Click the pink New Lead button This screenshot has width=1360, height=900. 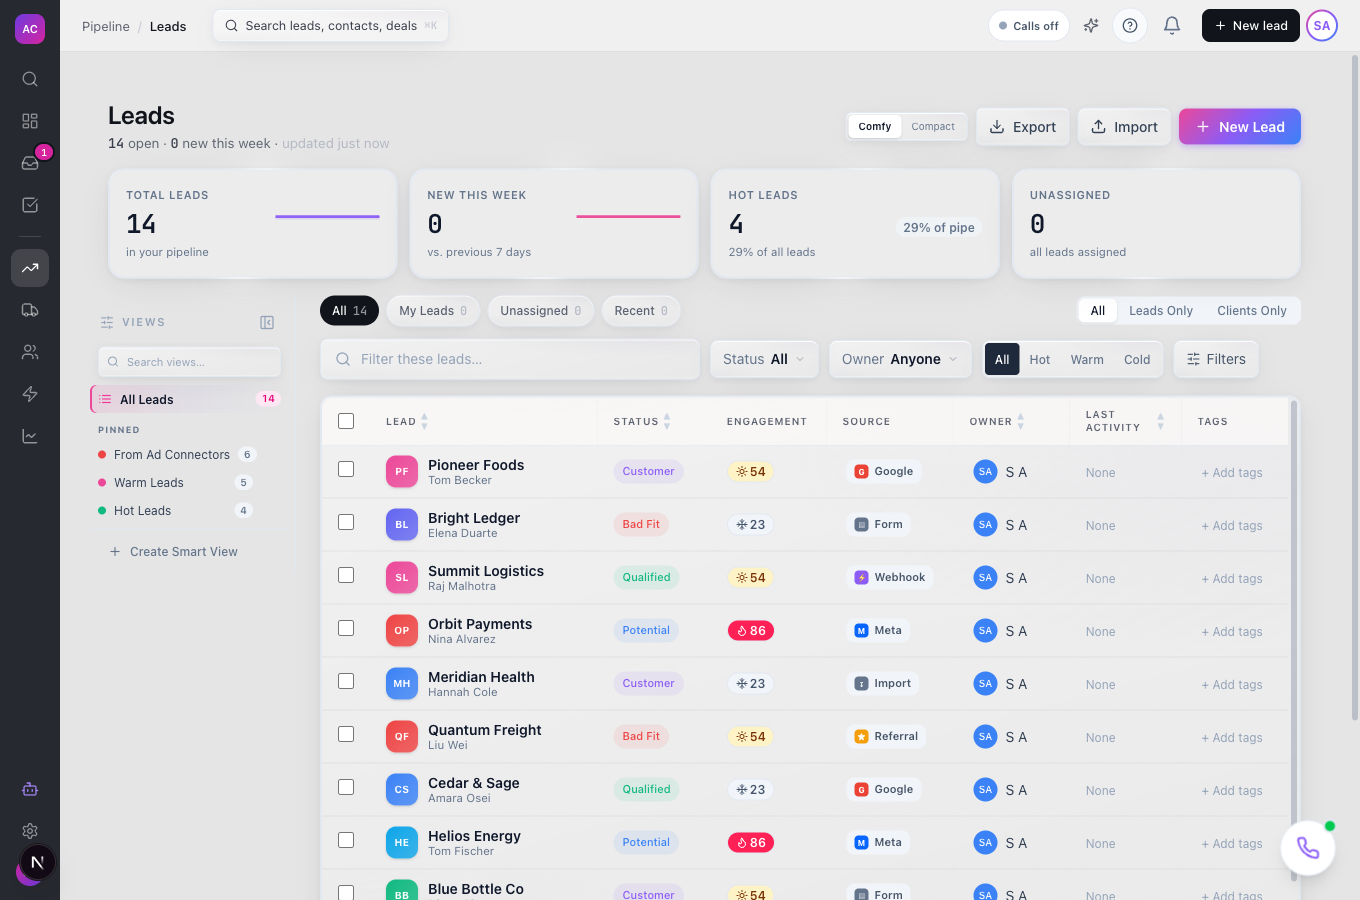[x=1240, y=127]
